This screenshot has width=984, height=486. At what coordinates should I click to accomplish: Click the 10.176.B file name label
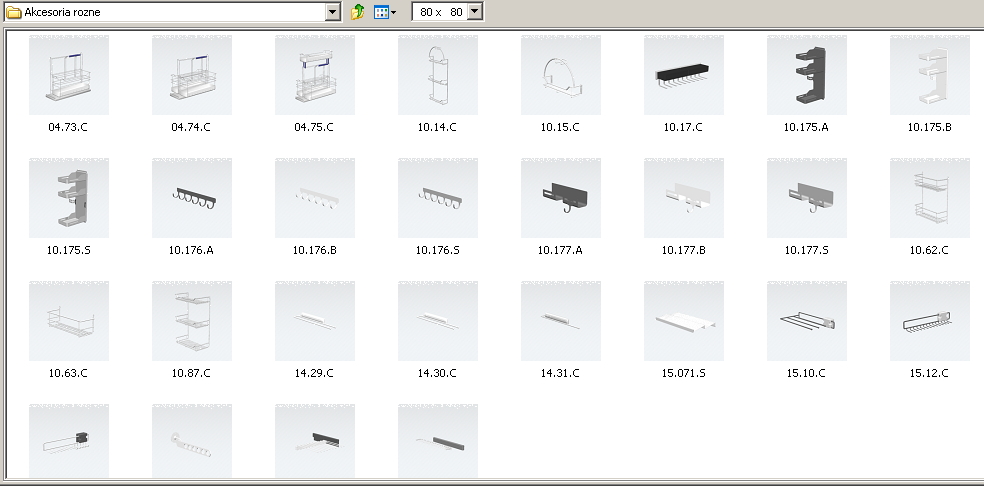(314, 250)
